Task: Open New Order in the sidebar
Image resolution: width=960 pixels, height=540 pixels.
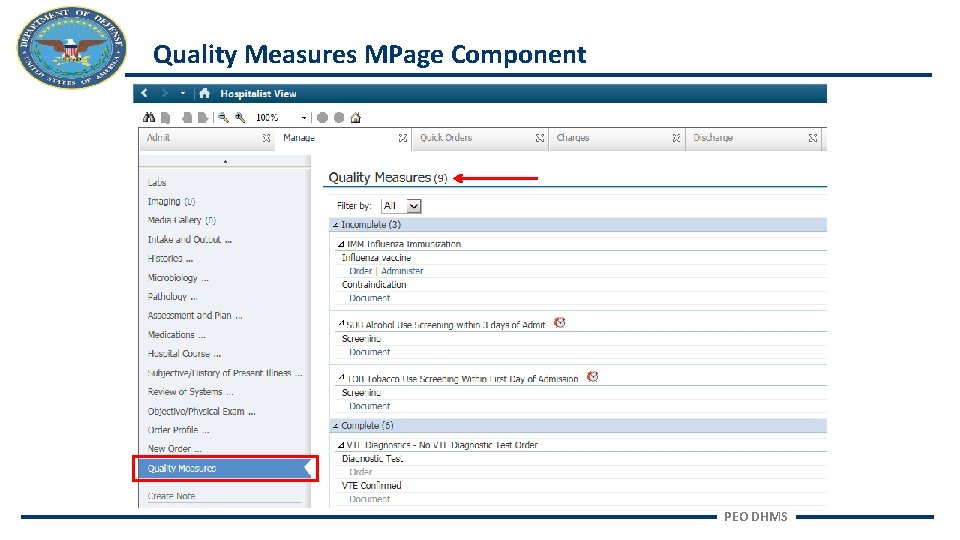Action: coord(174,449)
